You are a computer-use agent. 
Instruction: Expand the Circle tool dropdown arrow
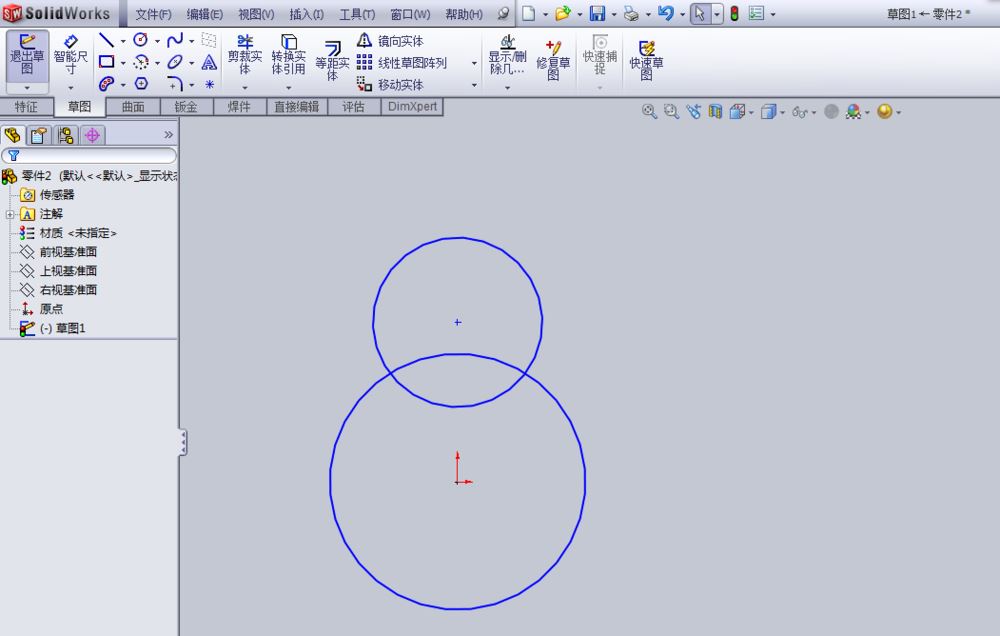click(x=157, y=41)
